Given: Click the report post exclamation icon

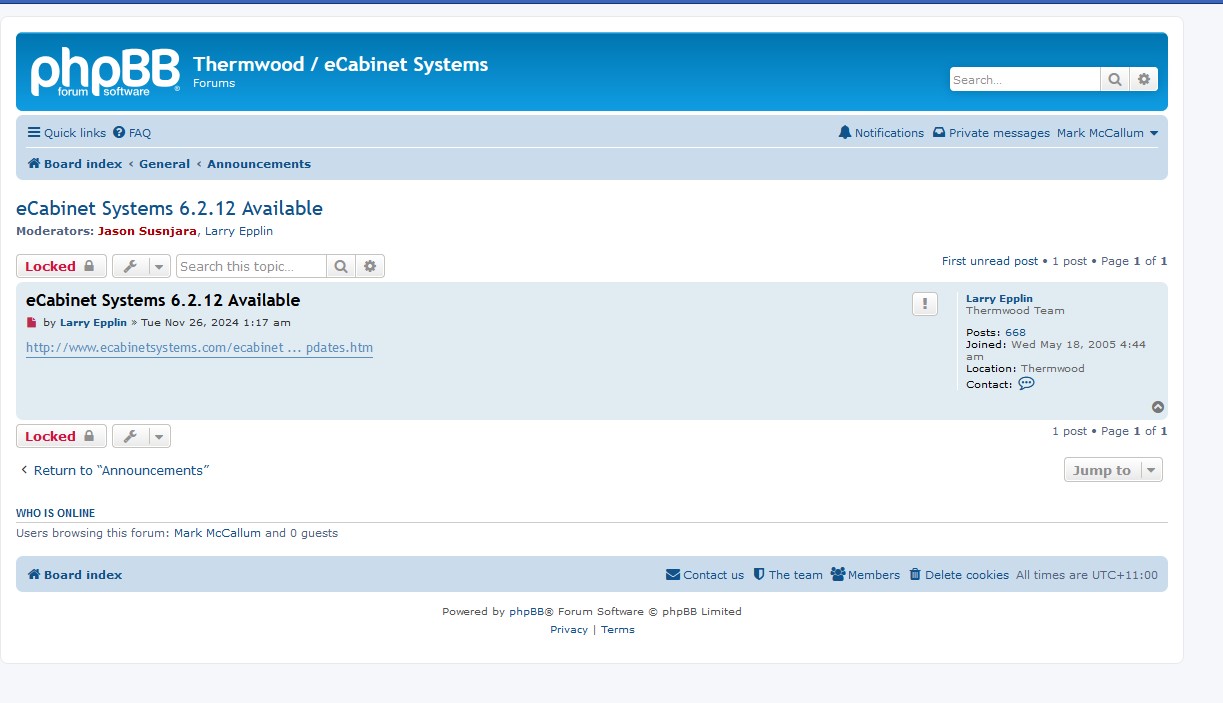Looking at the screenshot, I should (x=925, y=304).
